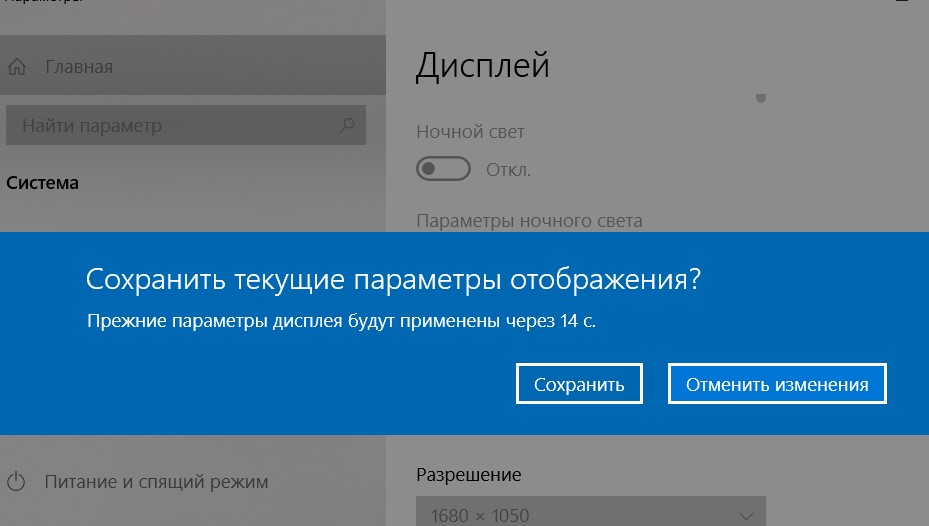Click the Дисплей page title
This screenshot has height=526, width=929.
[x=482, y=66]
